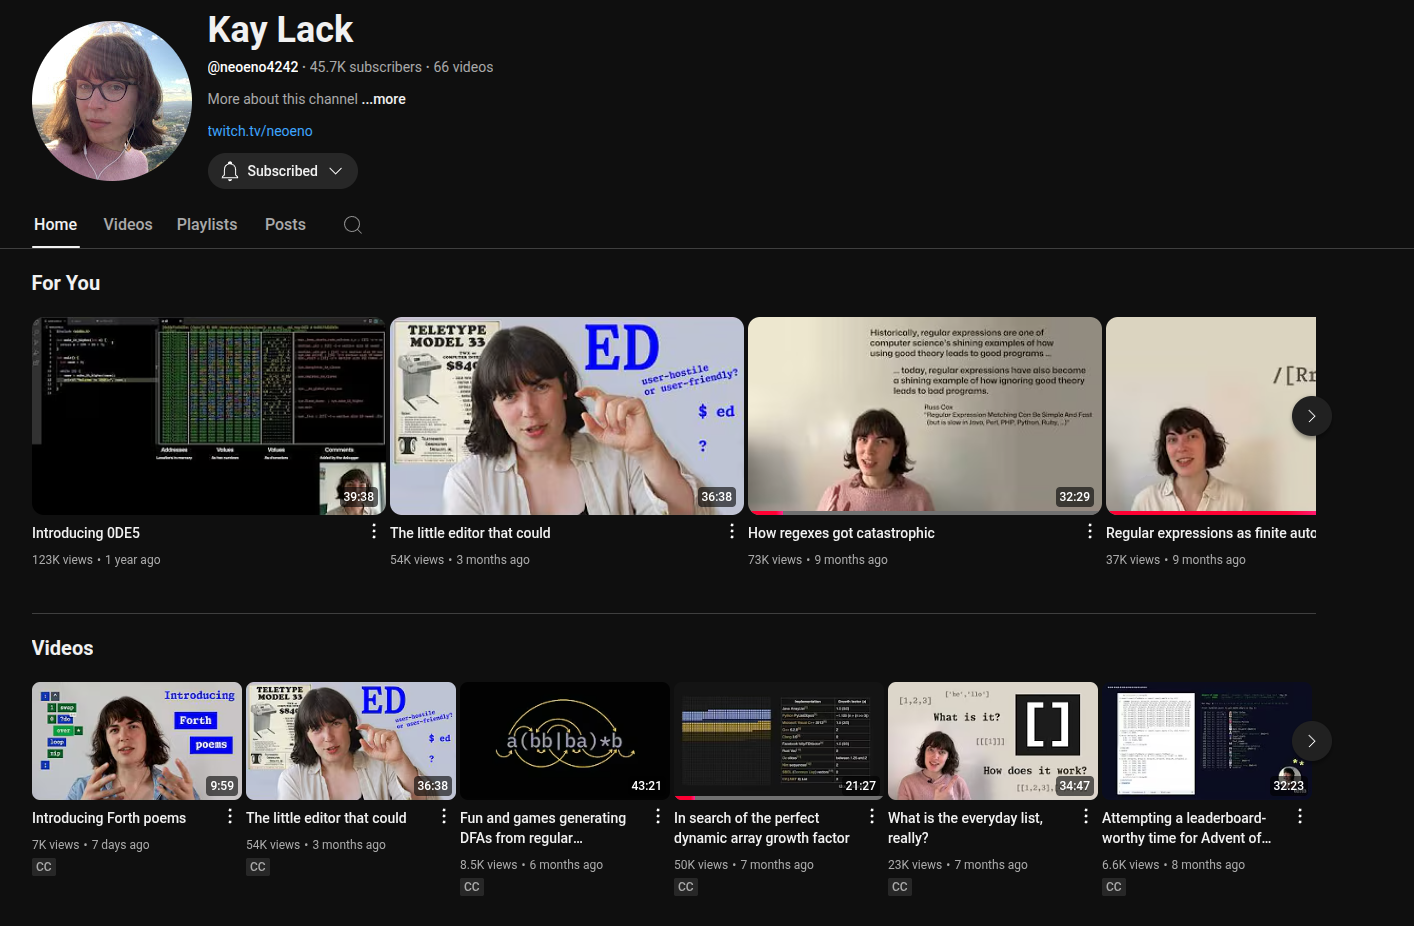1414x926 pixels.
Task: Open options menu for For You's little editor video
Action: click(x=732, y=531)
